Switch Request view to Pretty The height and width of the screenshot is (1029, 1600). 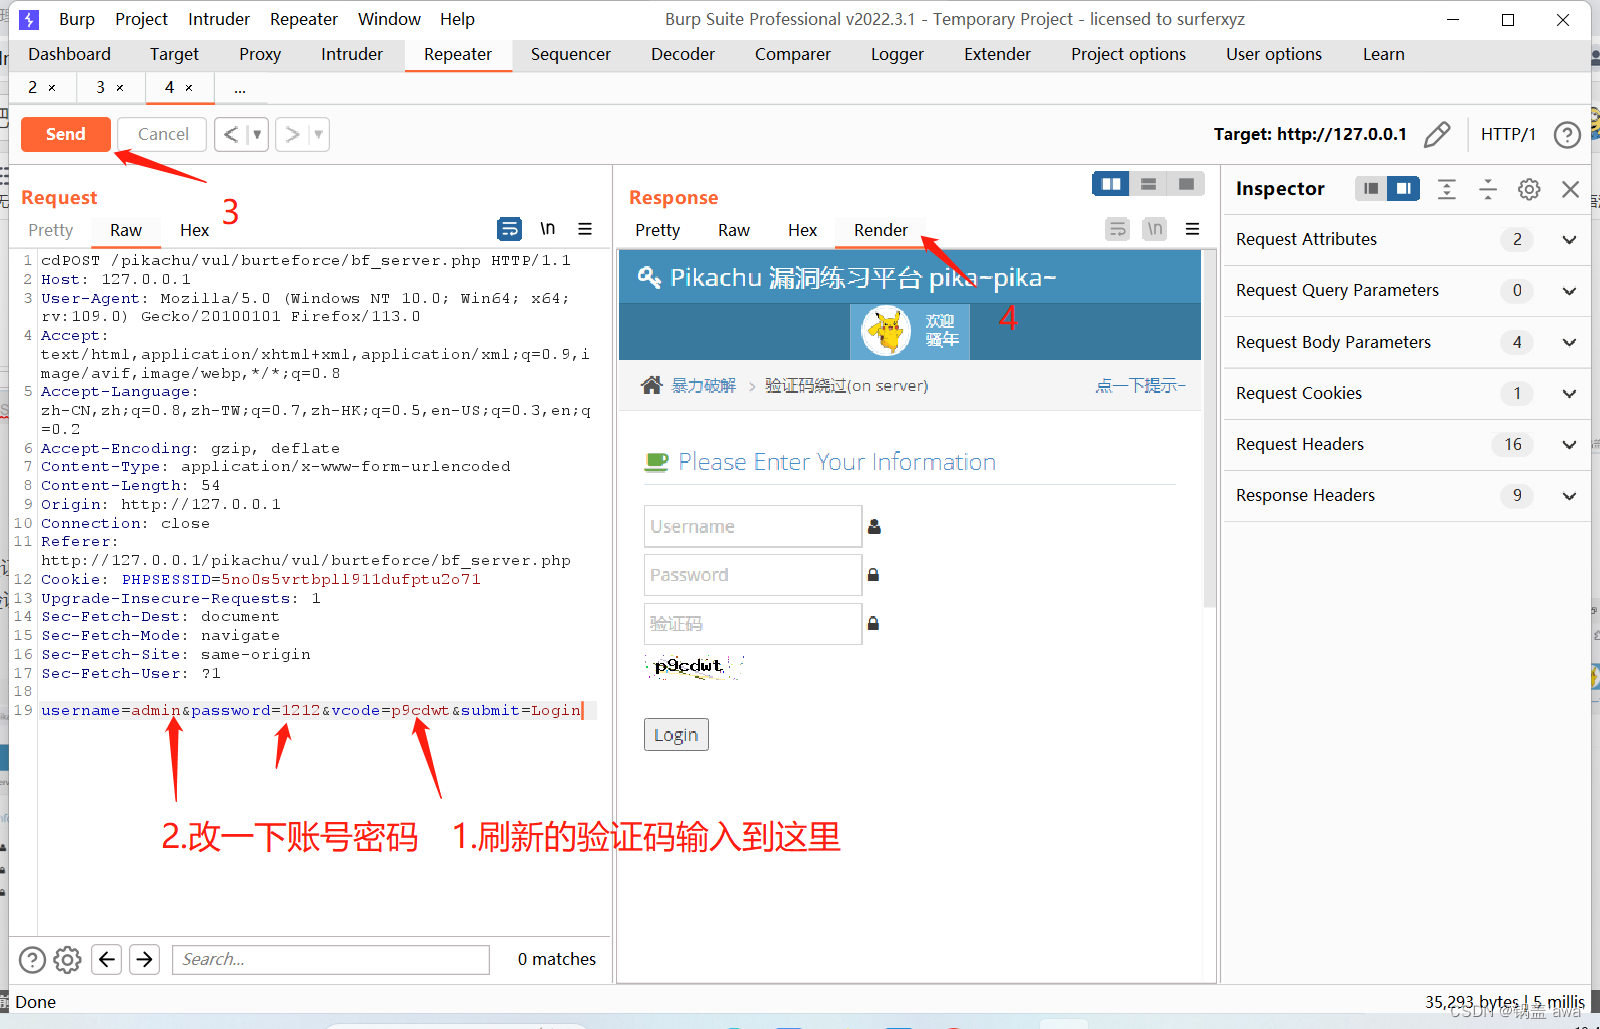click(x=51, y=230)
